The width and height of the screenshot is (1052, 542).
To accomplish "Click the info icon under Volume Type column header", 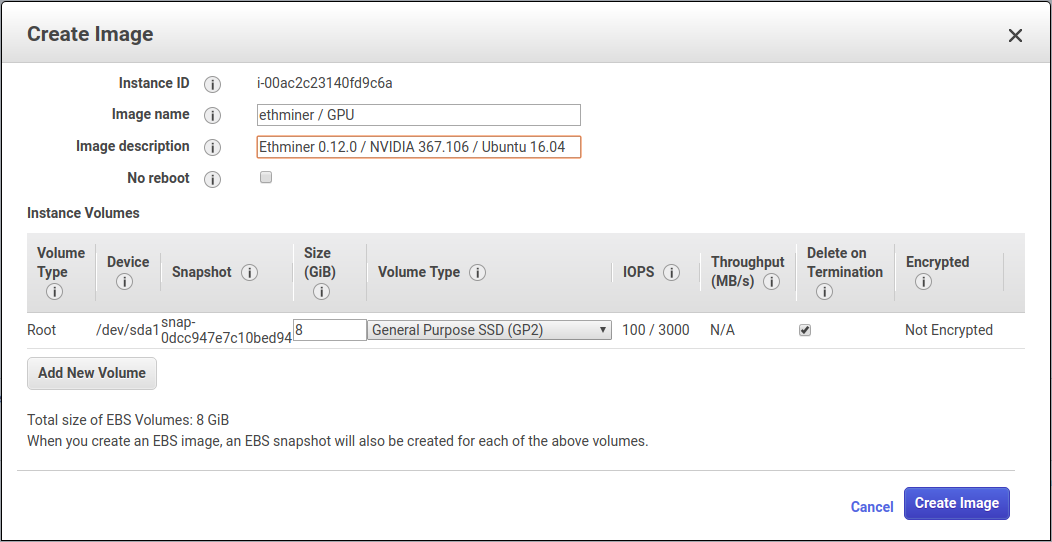I will [x=54, y=292].
